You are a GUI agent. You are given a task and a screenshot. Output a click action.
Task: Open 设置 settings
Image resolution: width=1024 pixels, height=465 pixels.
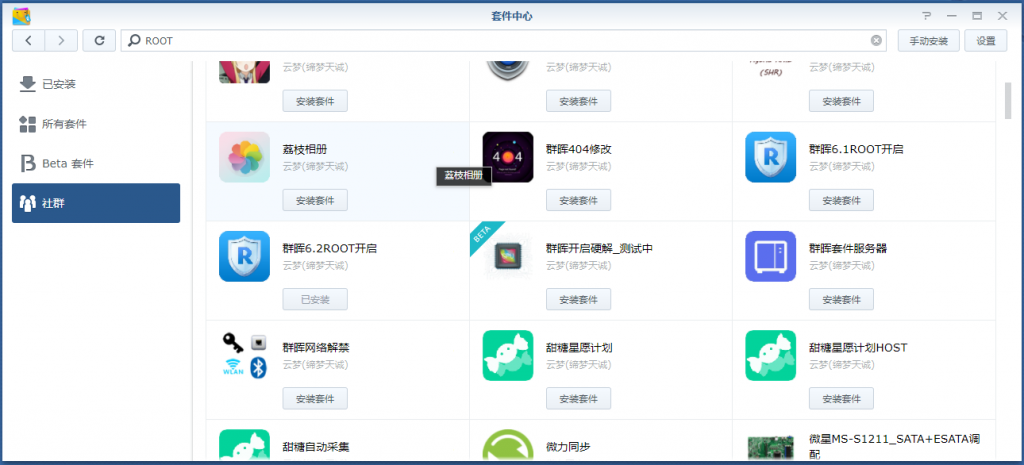tap(985, 40)
